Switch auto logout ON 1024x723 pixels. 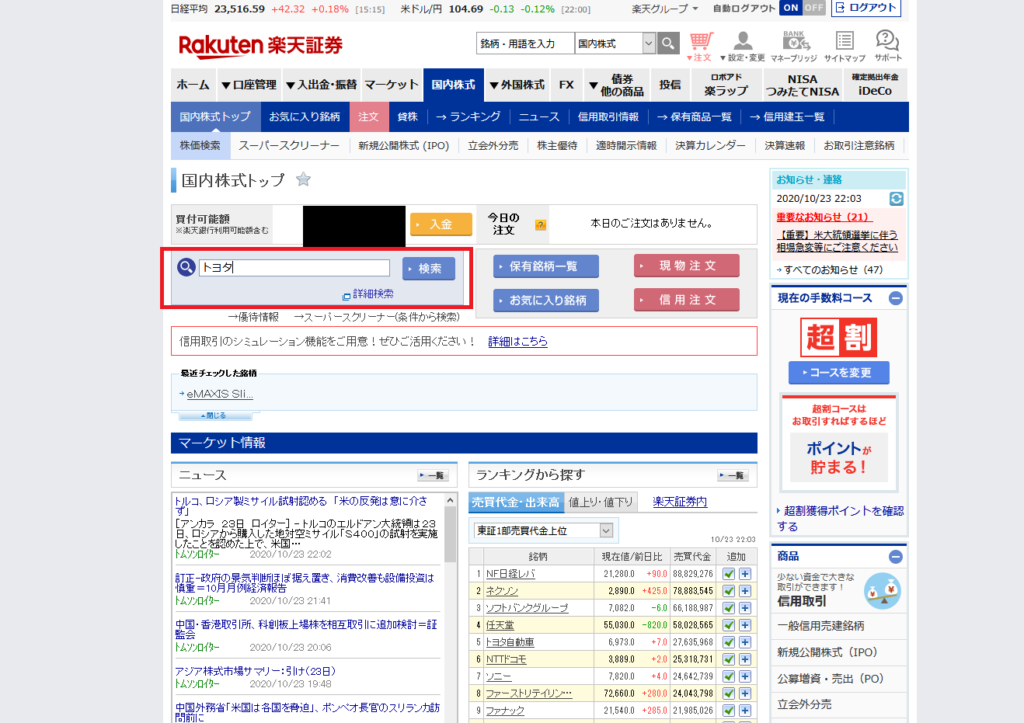point(791,8)
